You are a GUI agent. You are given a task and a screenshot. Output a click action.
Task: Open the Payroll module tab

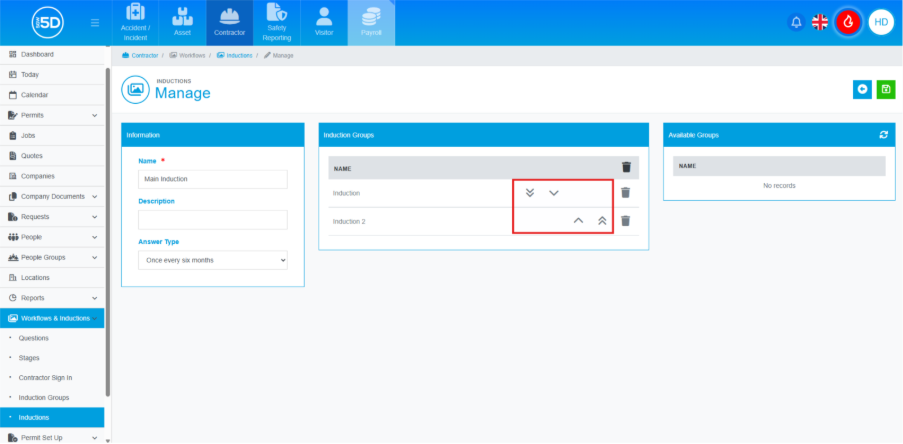[x=371, y=23]
